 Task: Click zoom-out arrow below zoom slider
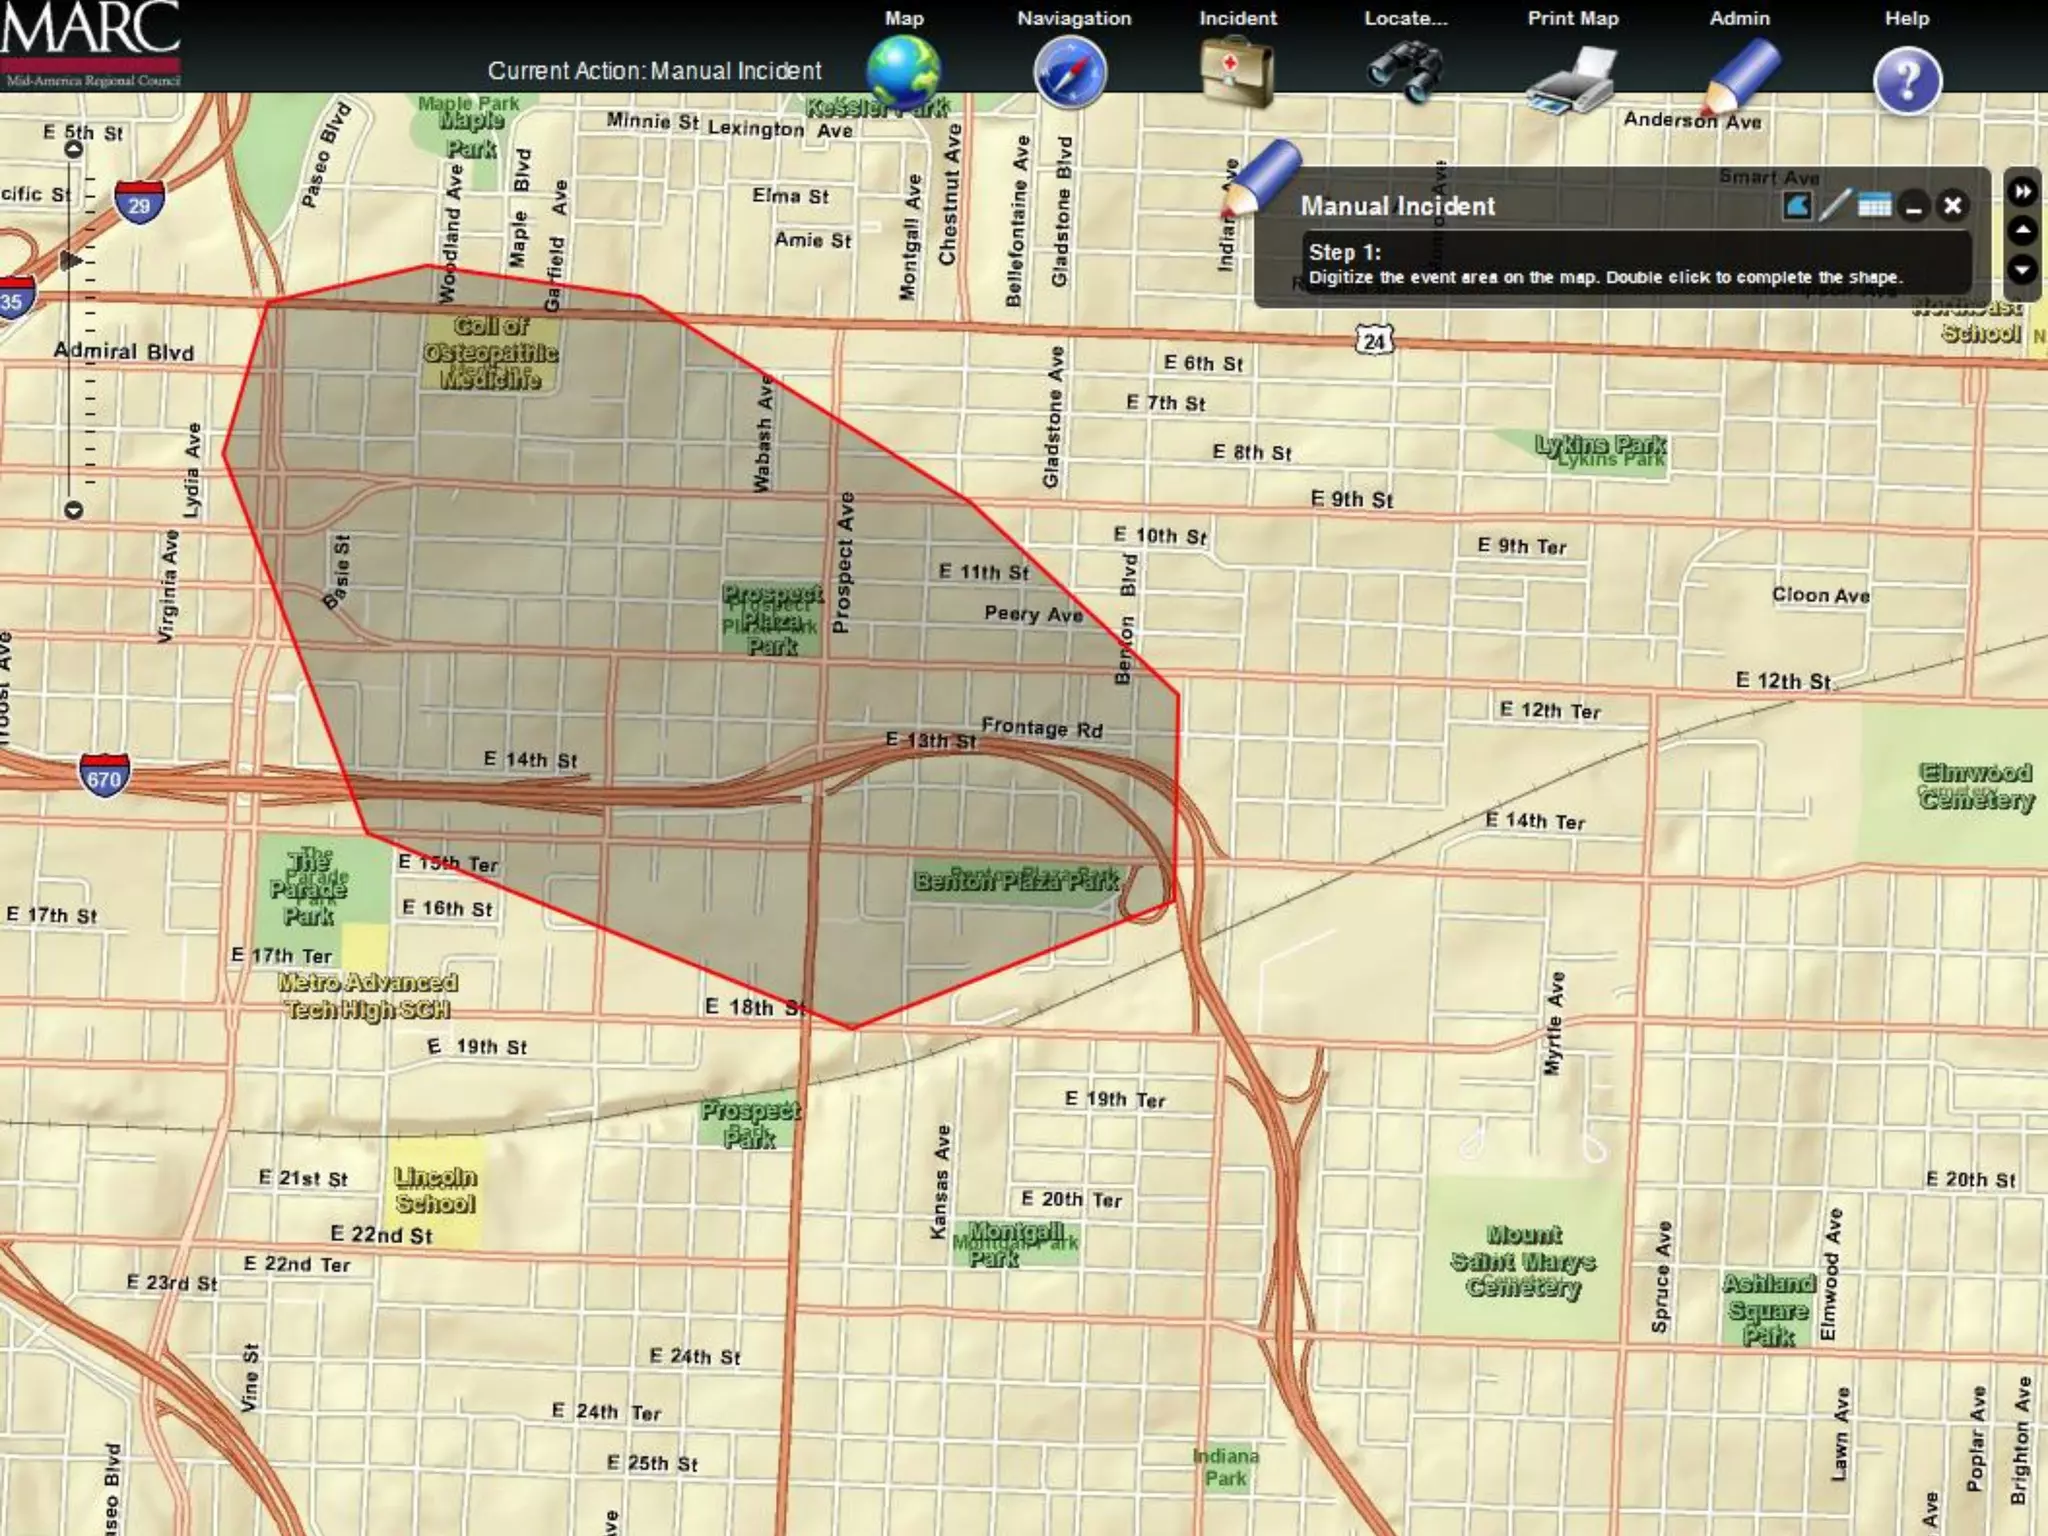(x=73, y=510)
